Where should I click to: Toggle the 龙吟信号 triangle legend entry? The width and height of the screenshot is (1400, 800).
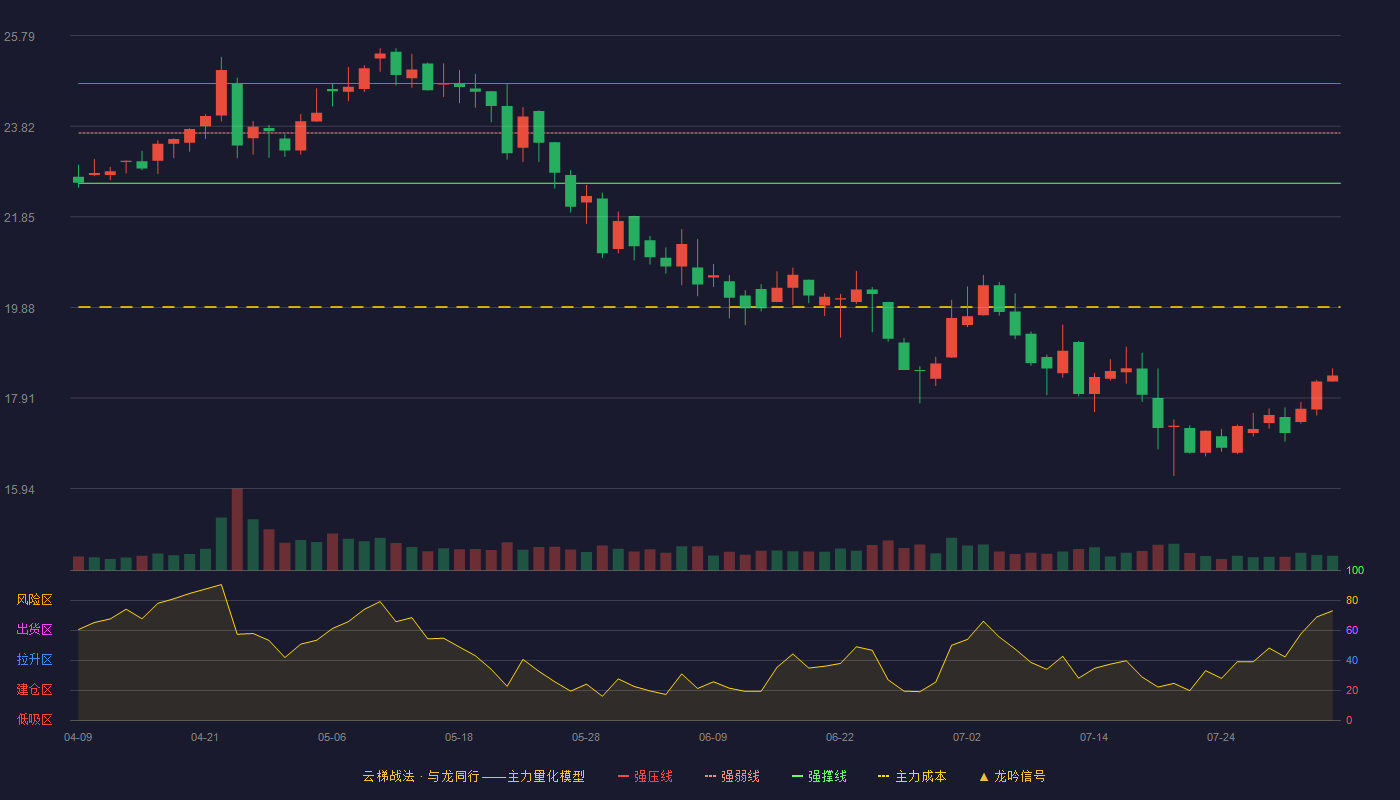pyautogui.click(x=1012, y=776)
